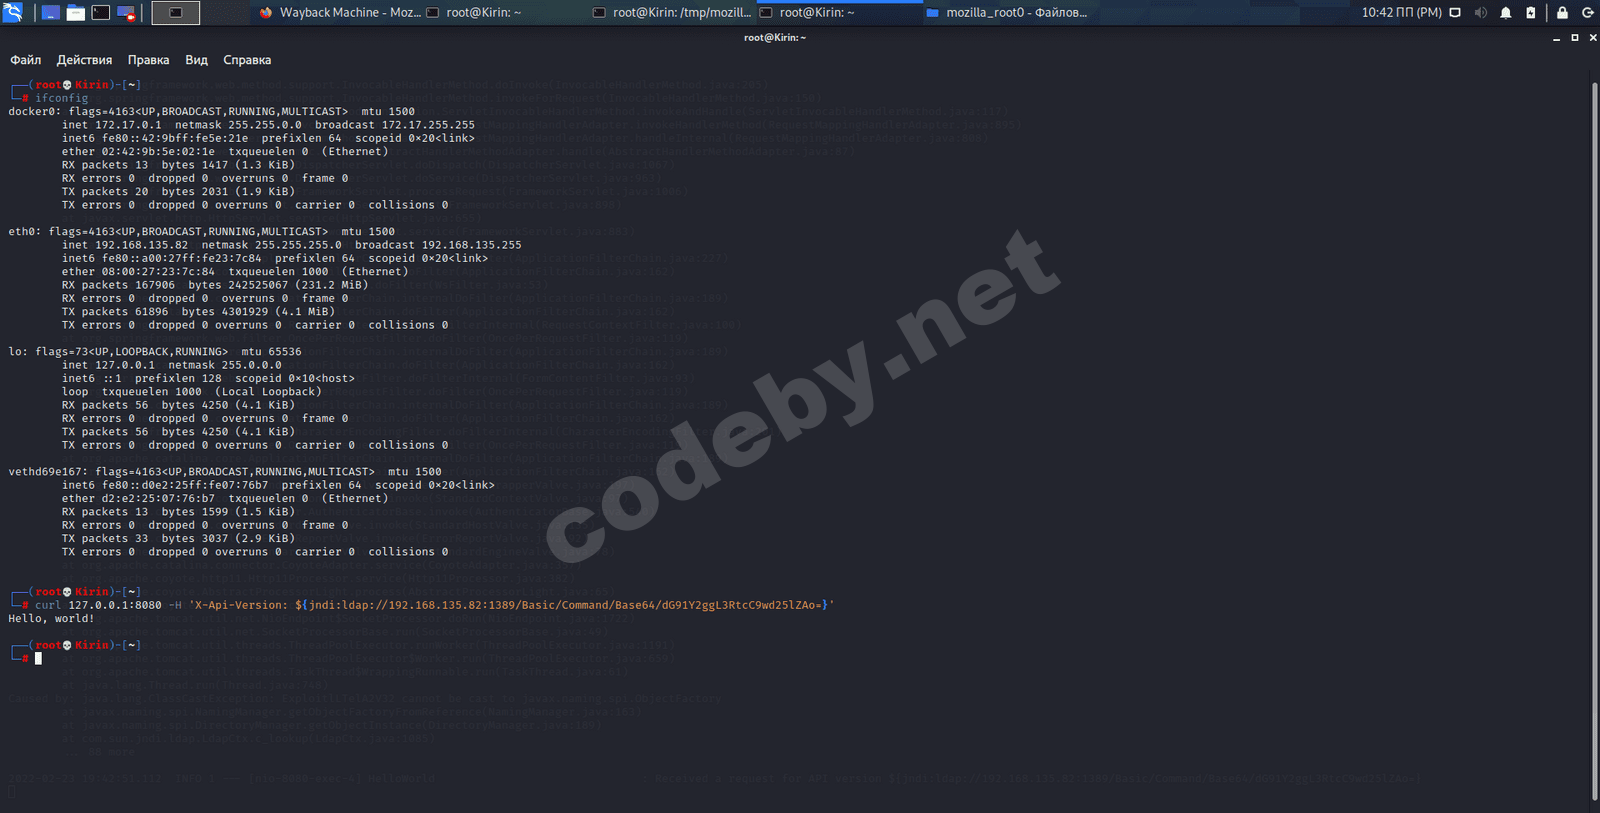Screen dimensions: 1600x813
Task: Click the Hello, world! output
Action: [x=51, y=619]
